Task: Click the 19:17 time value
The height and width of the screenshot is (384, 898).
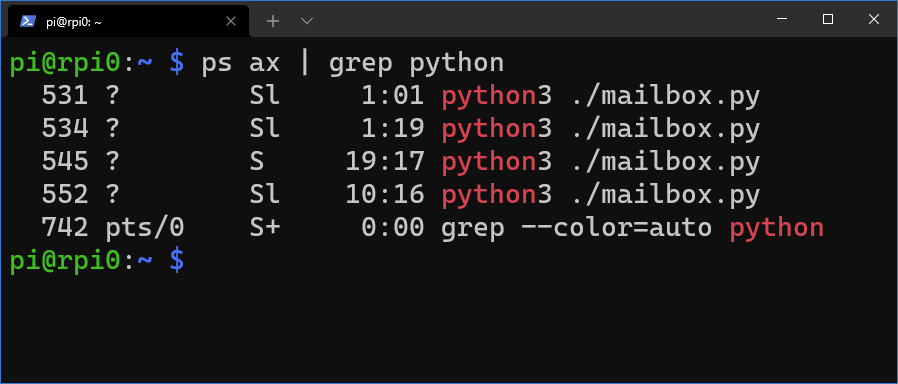Action: pyautogui.click(x=384, y=162)
